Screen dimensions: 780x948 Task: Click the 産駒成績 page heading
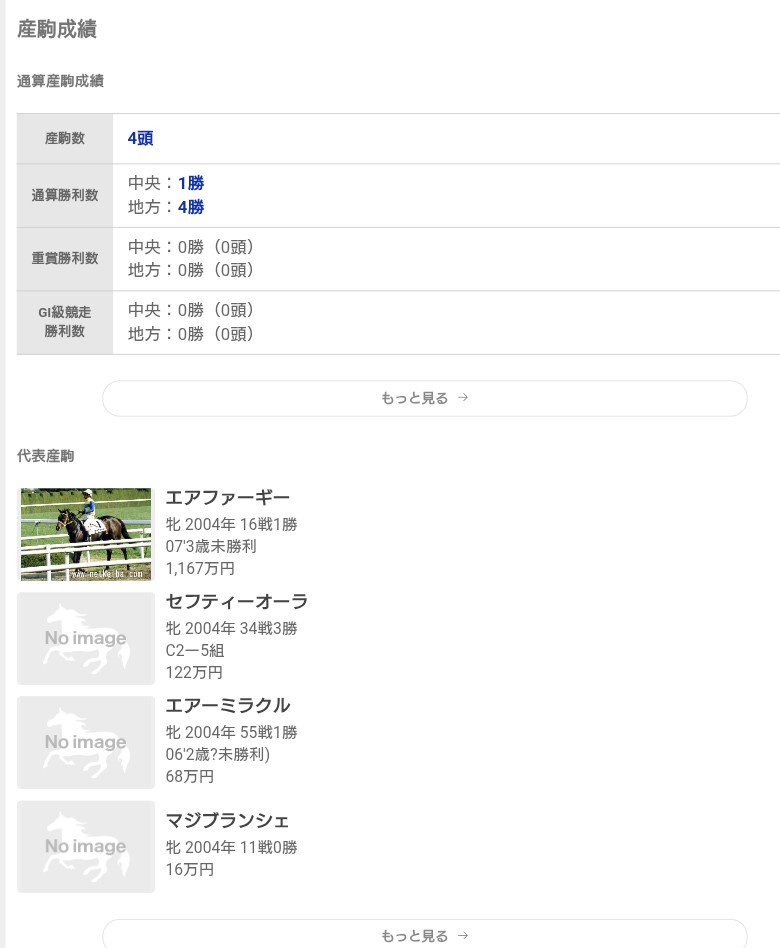coord(57,30)
